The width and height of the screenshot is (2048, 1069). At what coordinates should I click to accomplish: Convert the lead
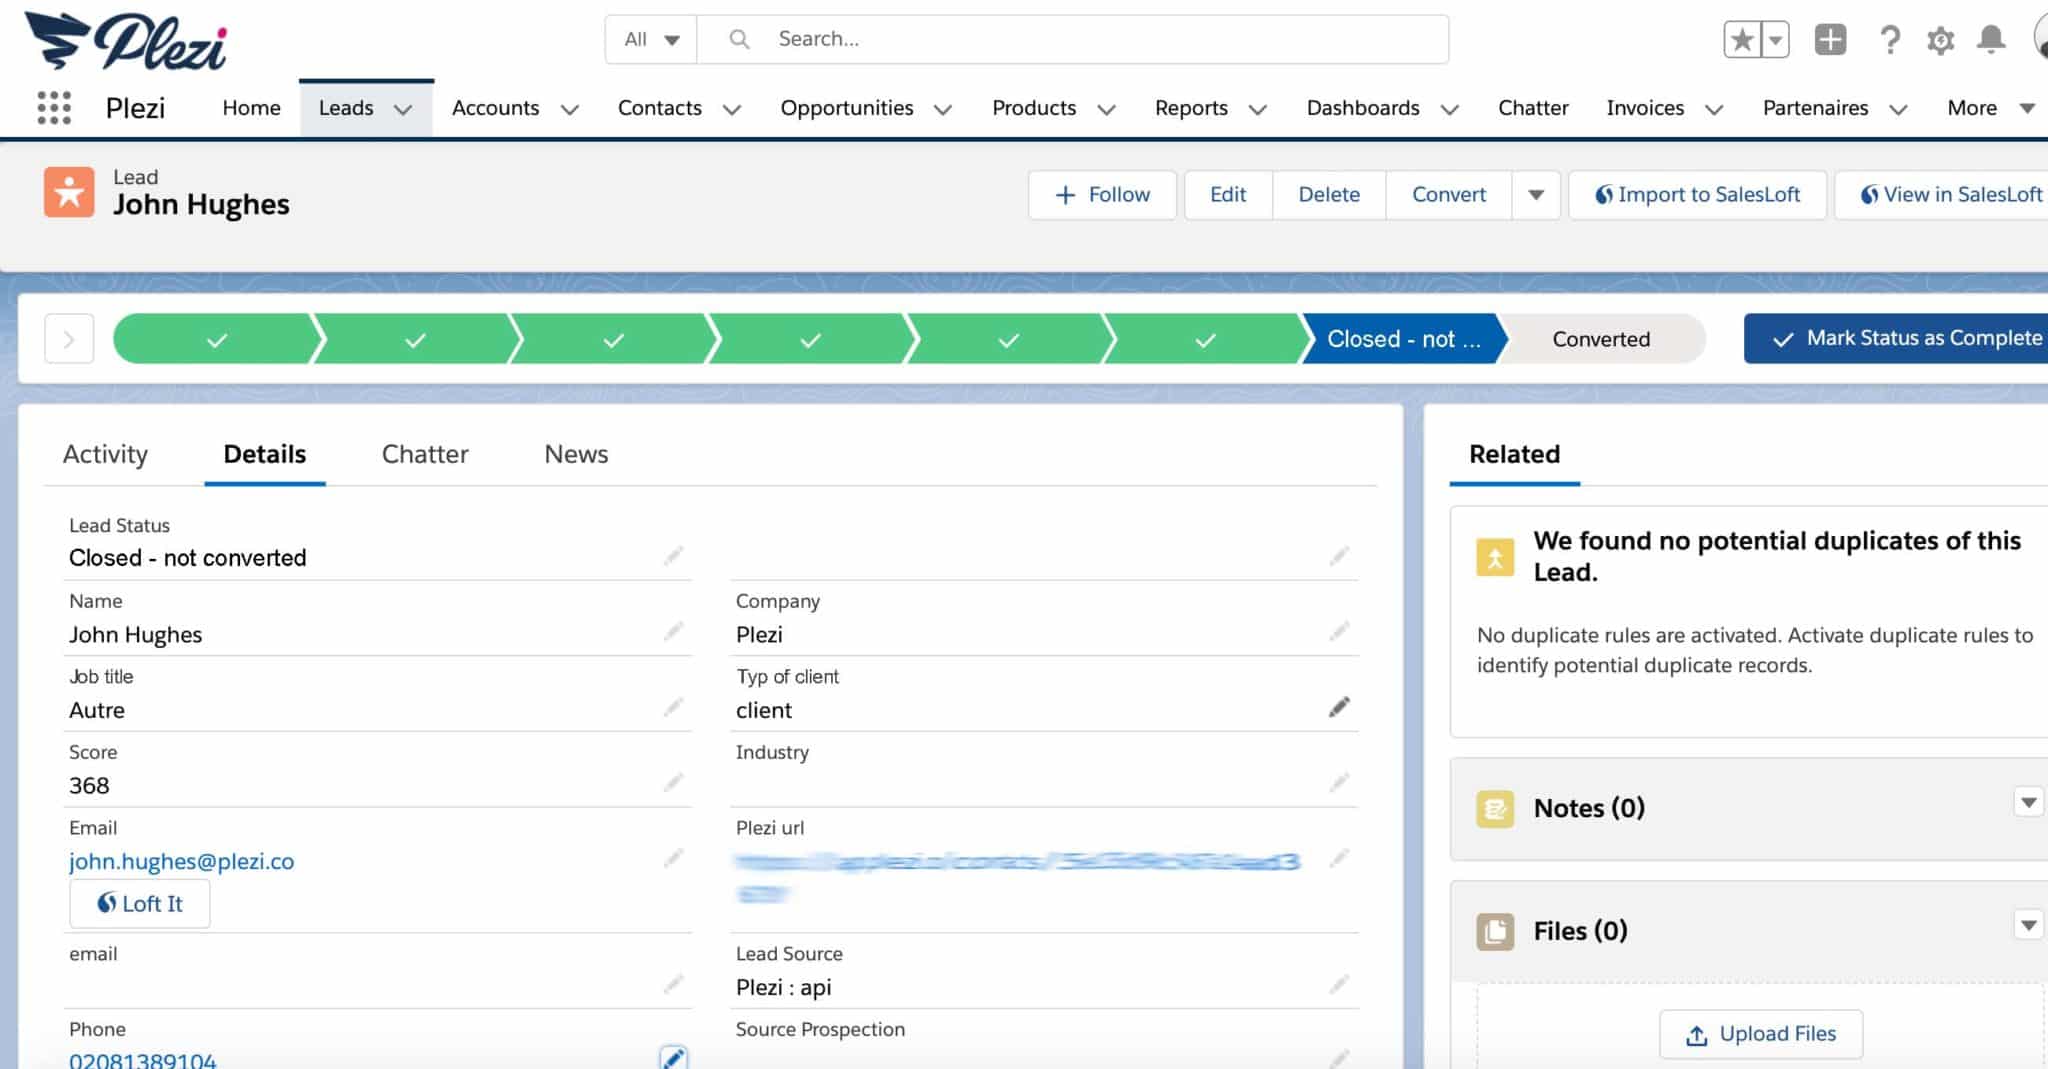tap(1449, 195)
